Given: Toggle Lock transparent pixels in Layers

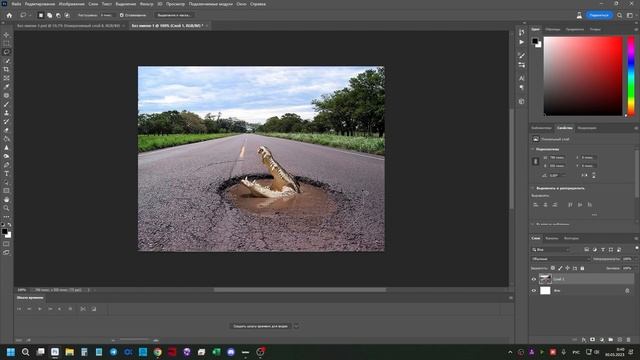Looking at the screenshot, I should 553,268.
